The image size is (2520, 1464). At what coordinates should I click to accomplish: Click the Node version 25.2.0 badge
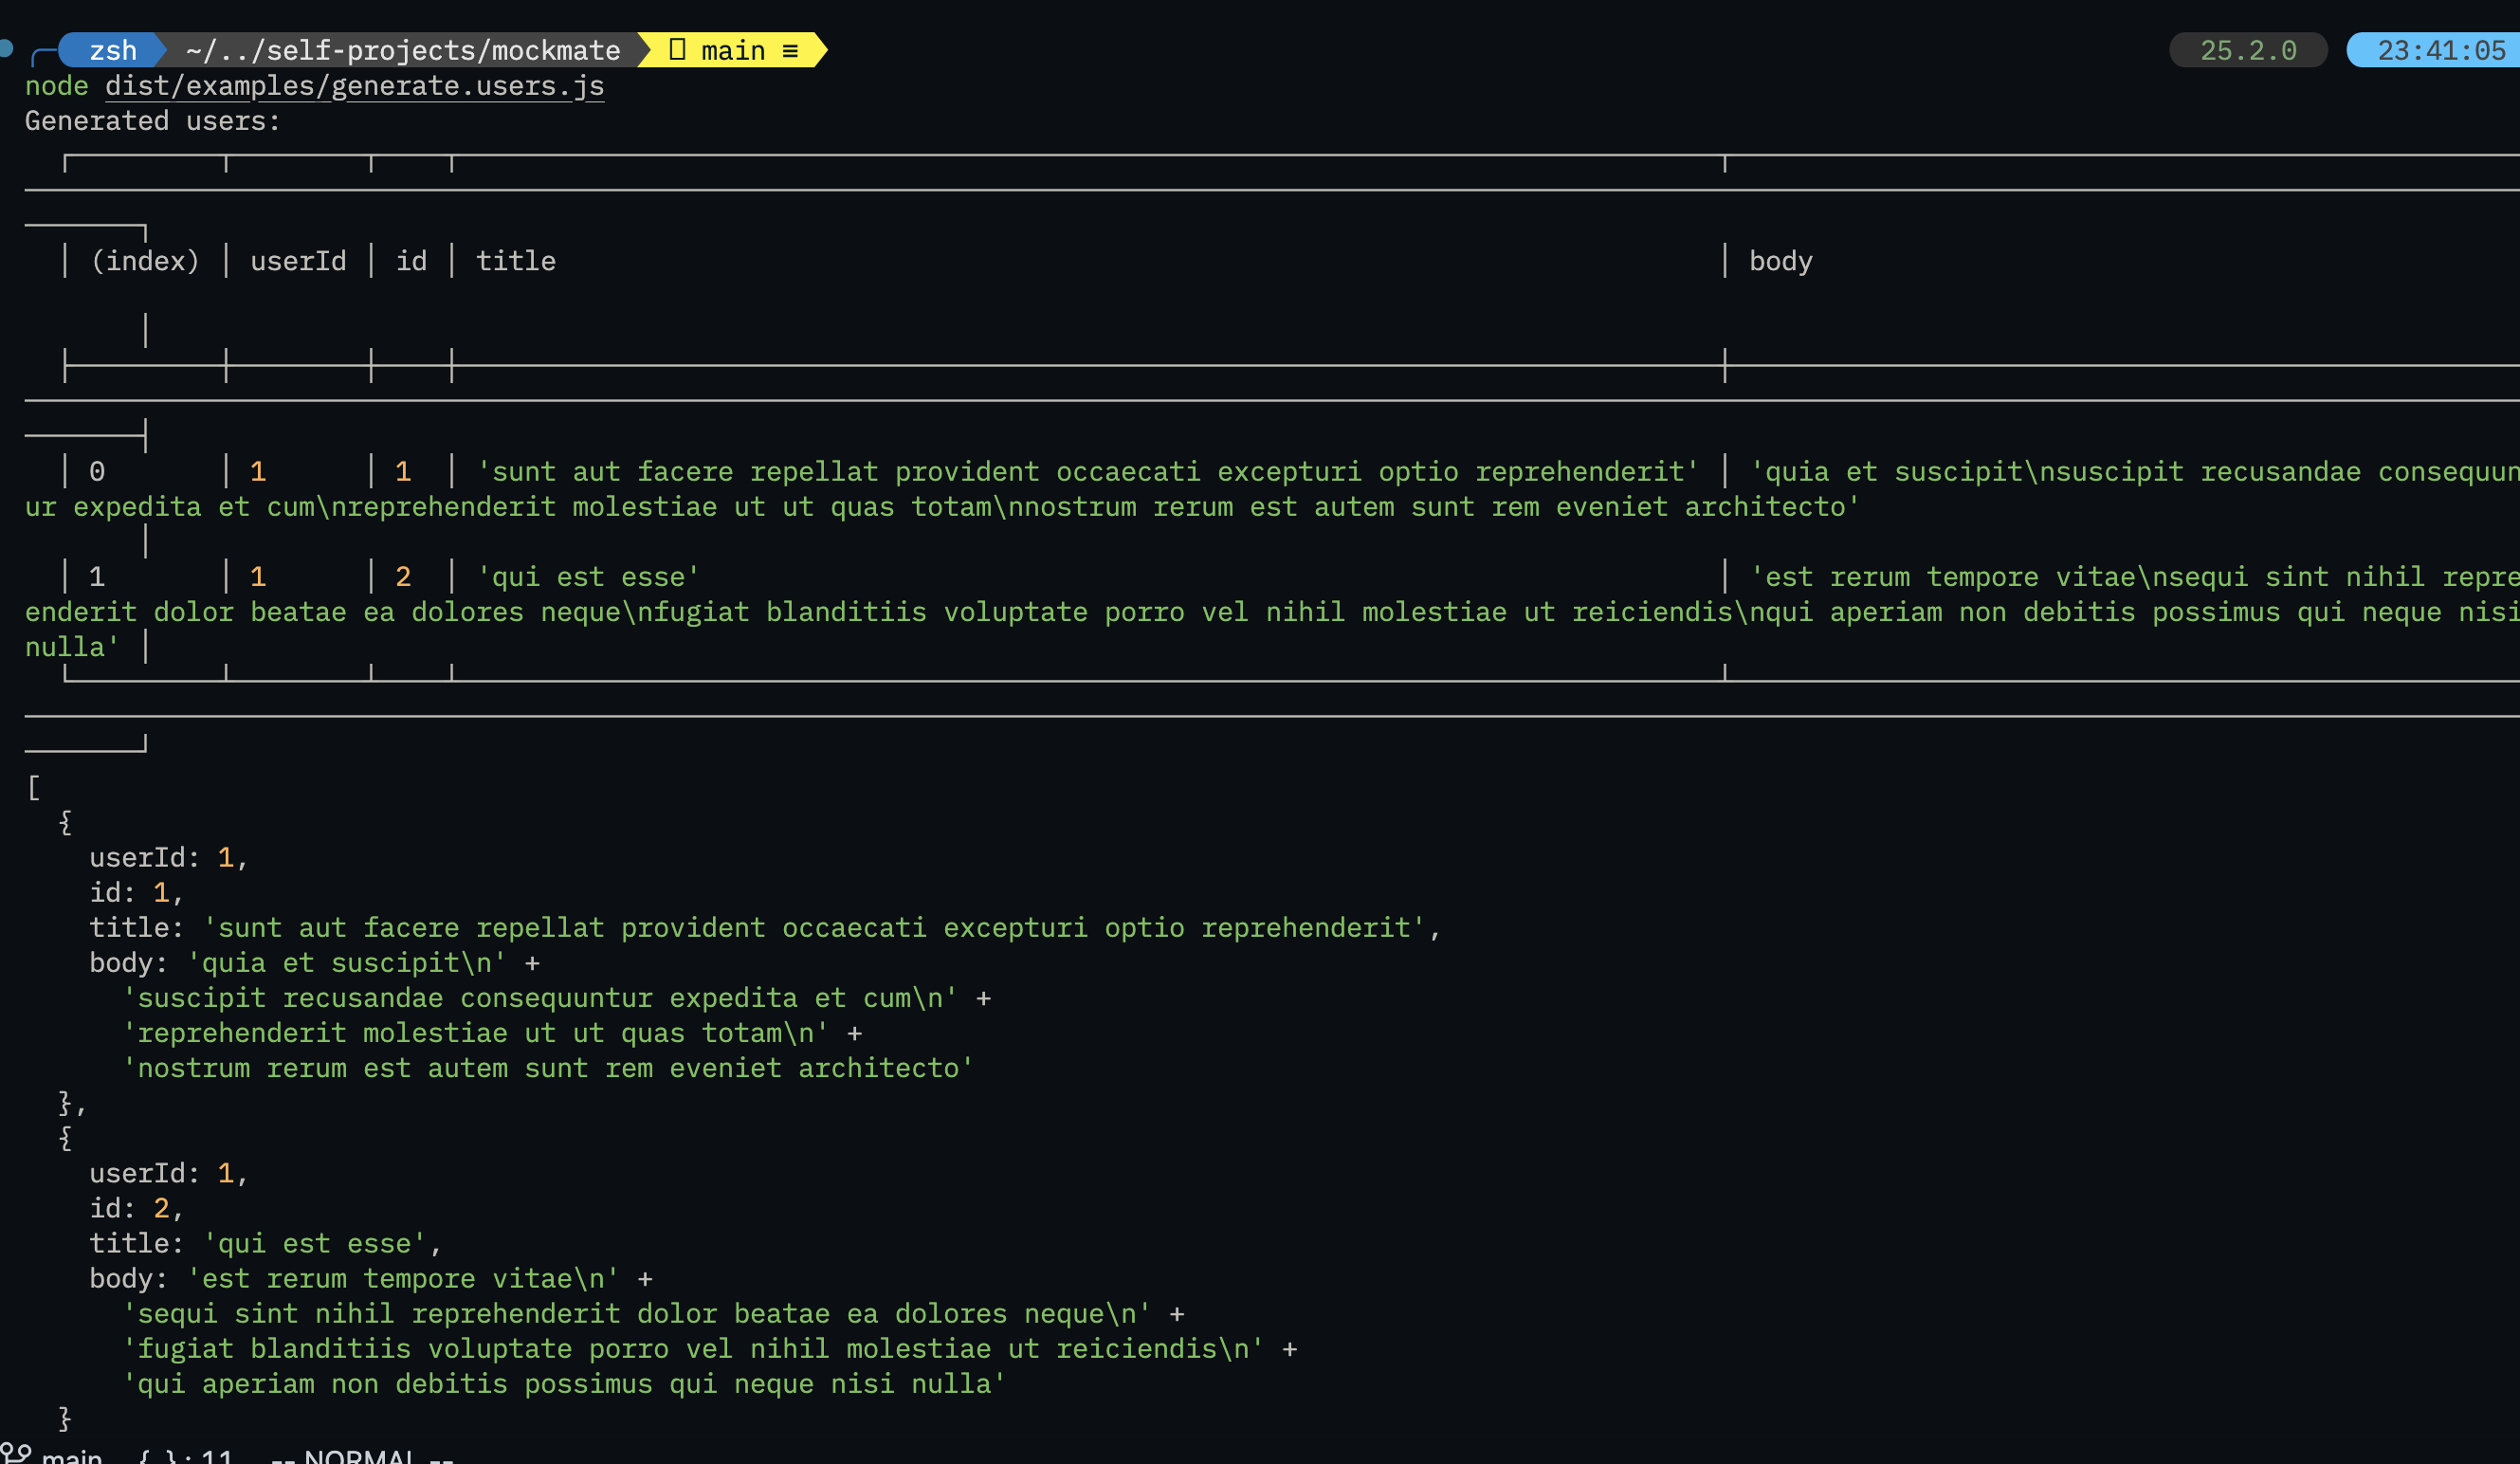(2247, 50)
